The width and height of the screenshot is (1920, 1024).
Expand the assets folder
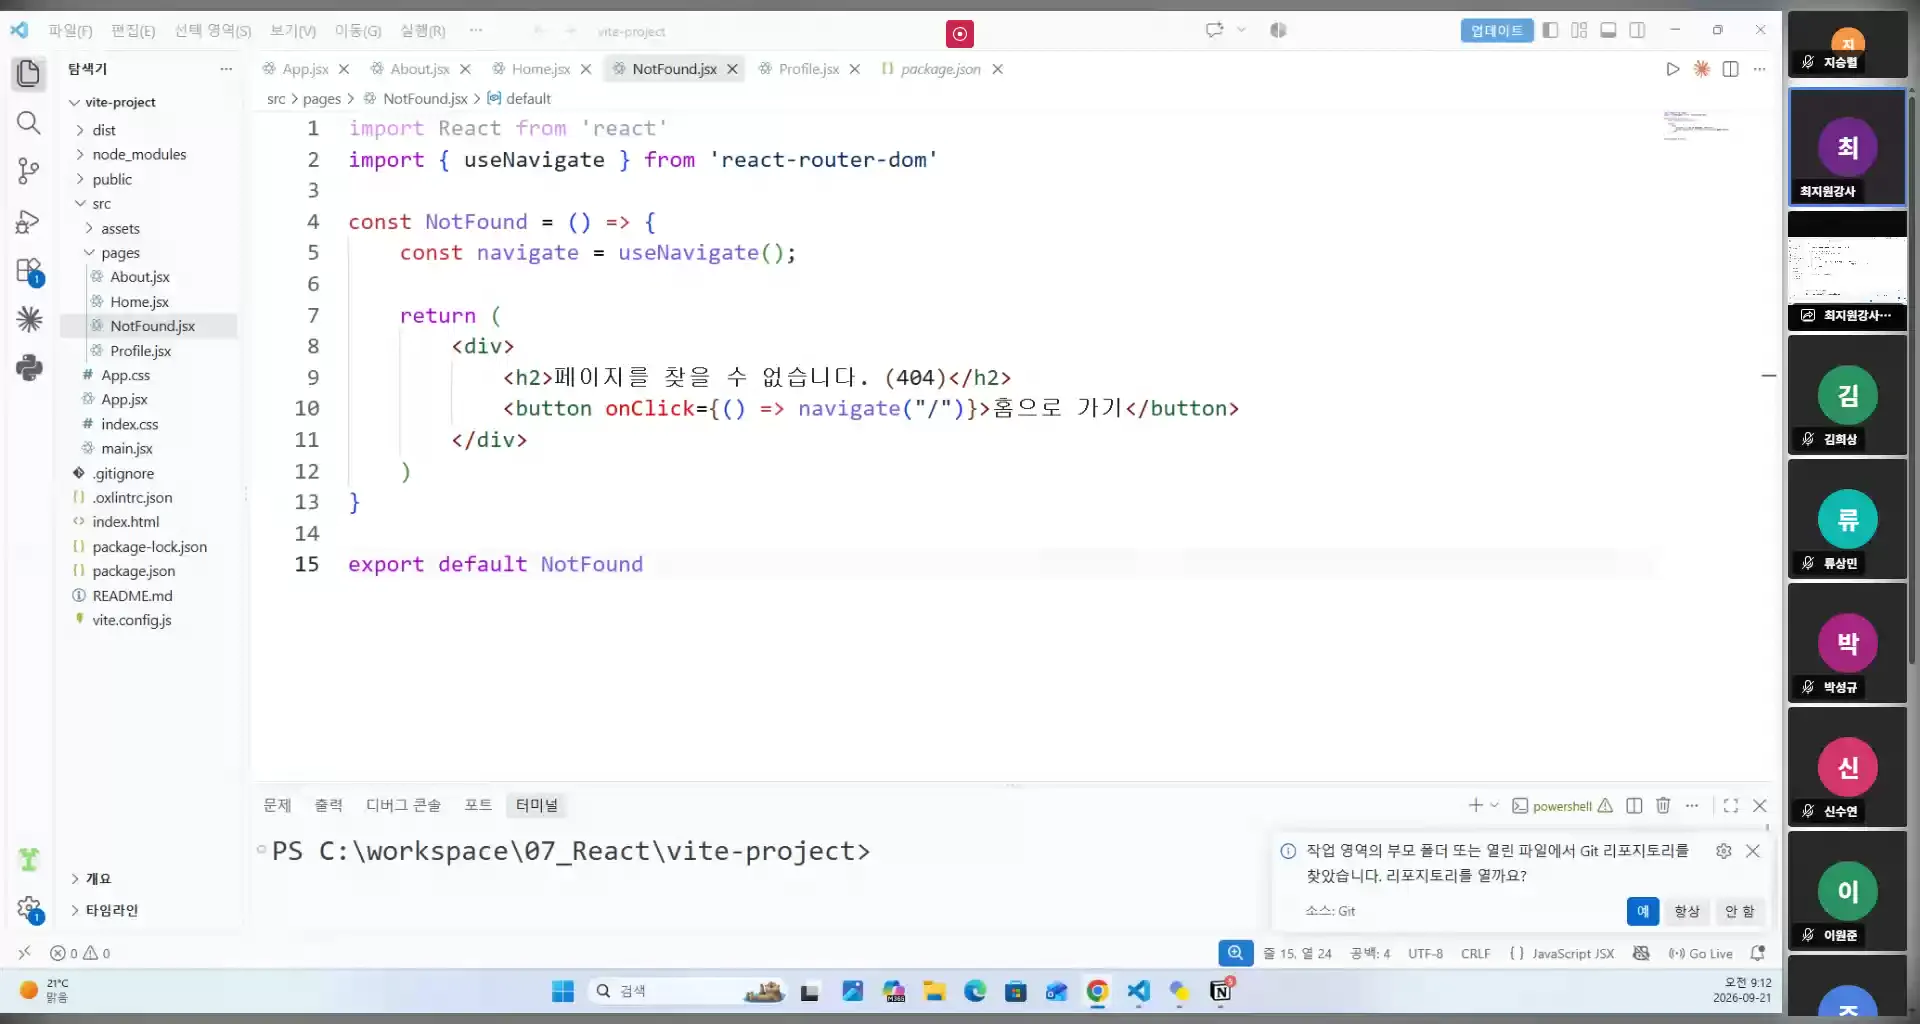coord(89,228)
